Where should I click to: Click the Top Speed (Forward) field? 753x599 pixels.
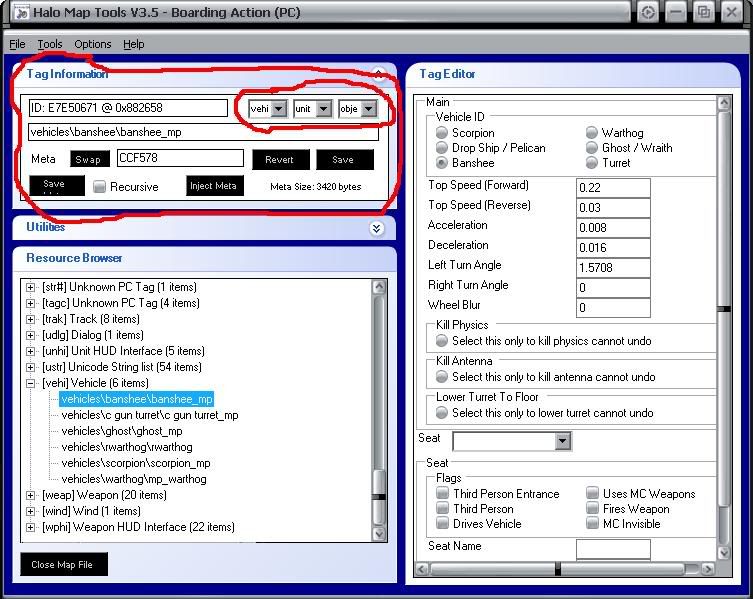613,188
